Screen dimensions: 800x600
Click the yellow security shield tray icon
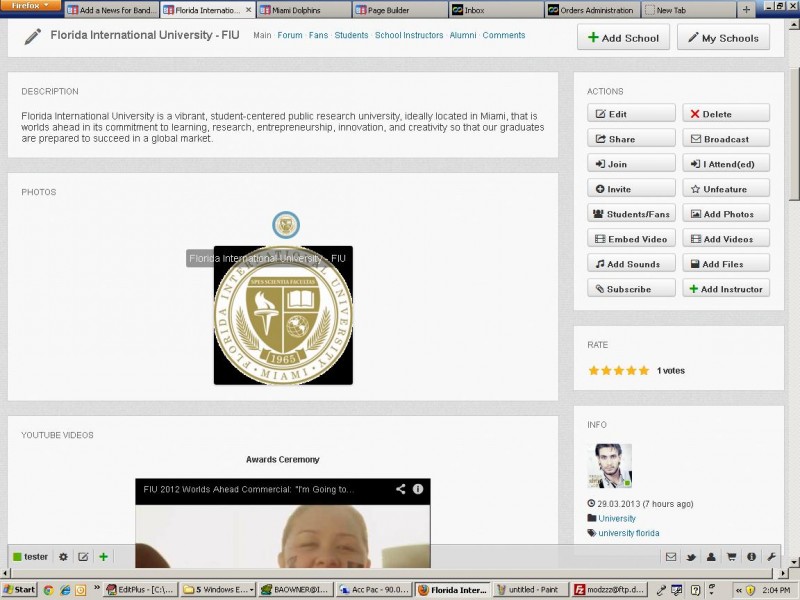pyautogui.click(x=751, y=590)
